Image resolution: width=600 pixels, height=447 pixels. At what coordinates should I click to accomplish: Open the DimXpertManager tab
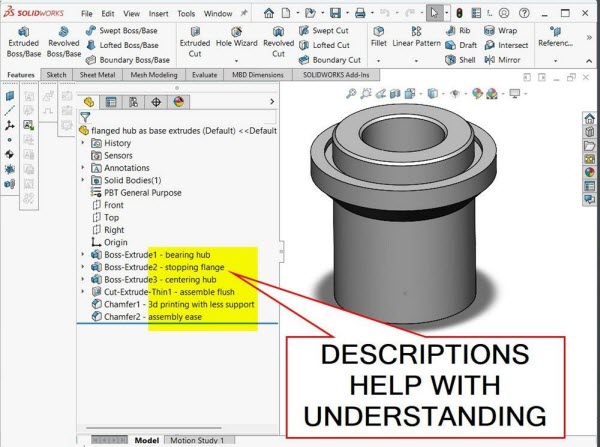coord(156,102)
